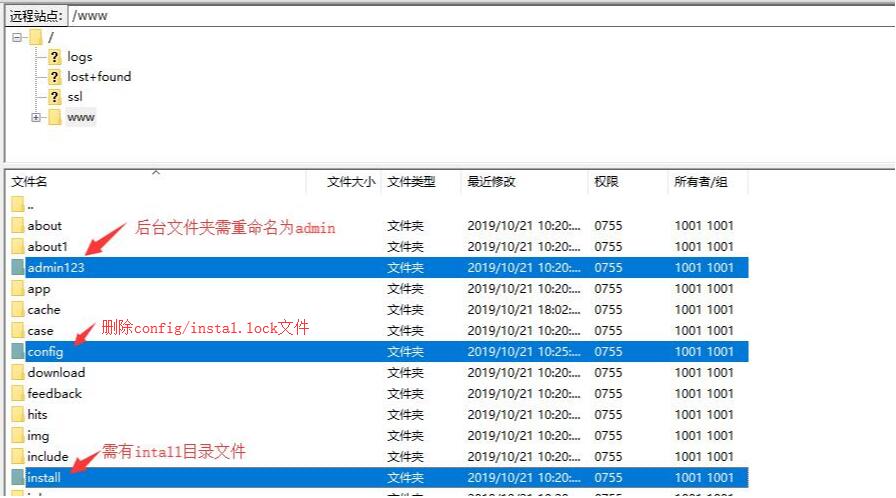Click the root / folder in the tree
This screenshot has width=896, height=498.
click(51, 38)
